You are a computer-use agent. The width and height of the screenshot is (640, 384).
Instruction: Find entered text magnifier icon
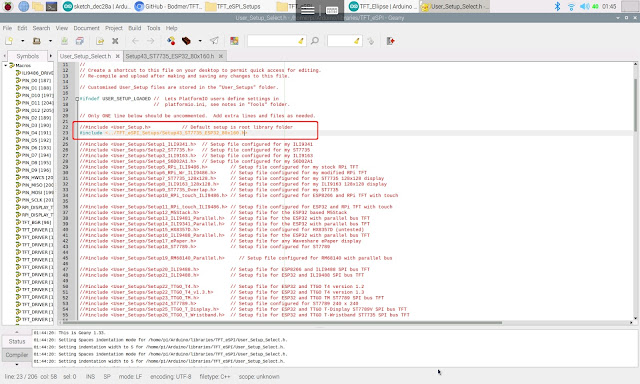point(315,41)
